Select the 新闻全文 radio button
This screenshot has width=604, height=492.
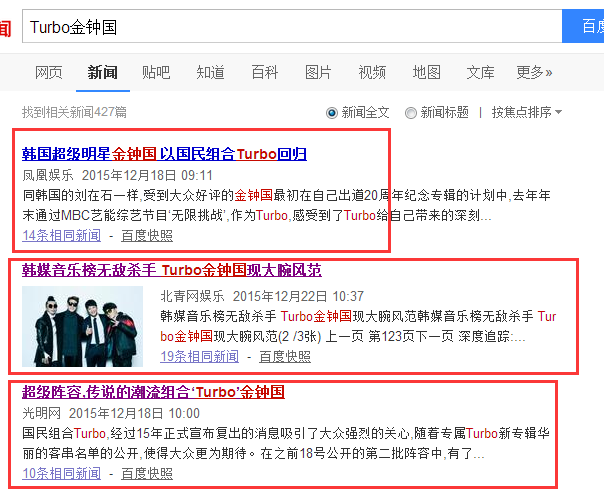click(332, 113)
